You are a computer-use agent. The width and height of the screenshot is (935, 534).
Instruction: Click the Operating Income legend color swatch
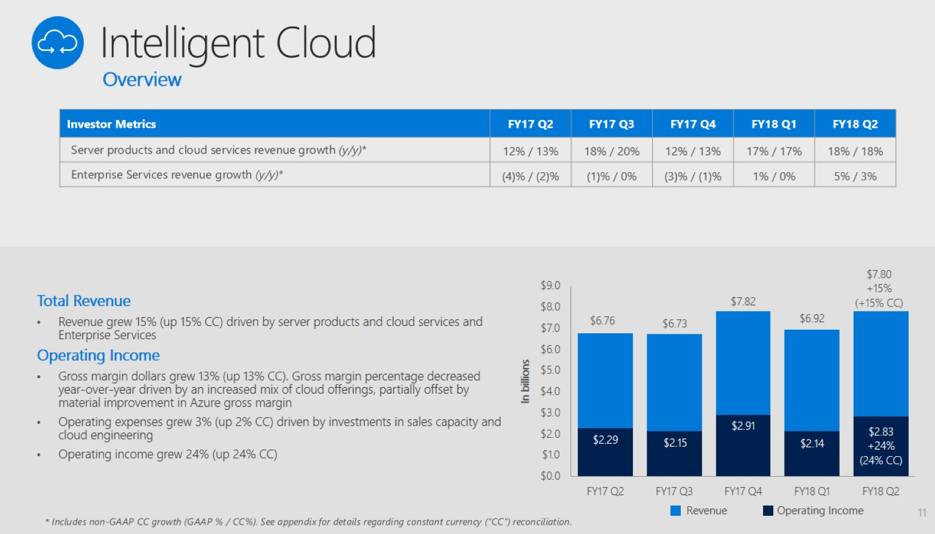pos(768,511)
